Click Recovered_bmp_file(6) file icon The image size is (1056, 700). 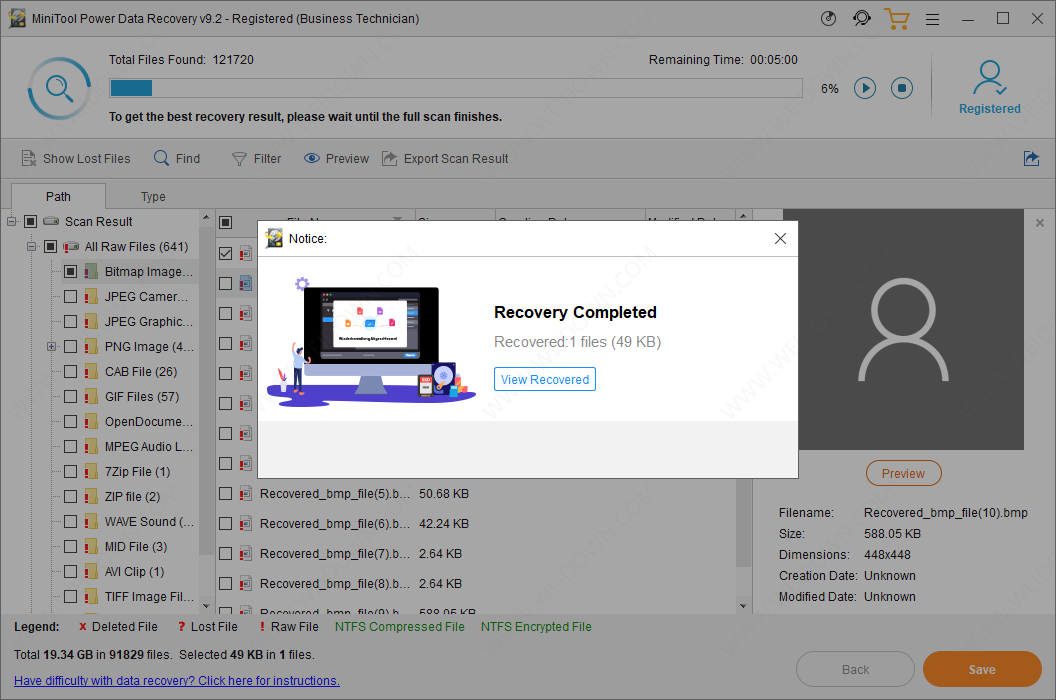(x=246, y=523)
